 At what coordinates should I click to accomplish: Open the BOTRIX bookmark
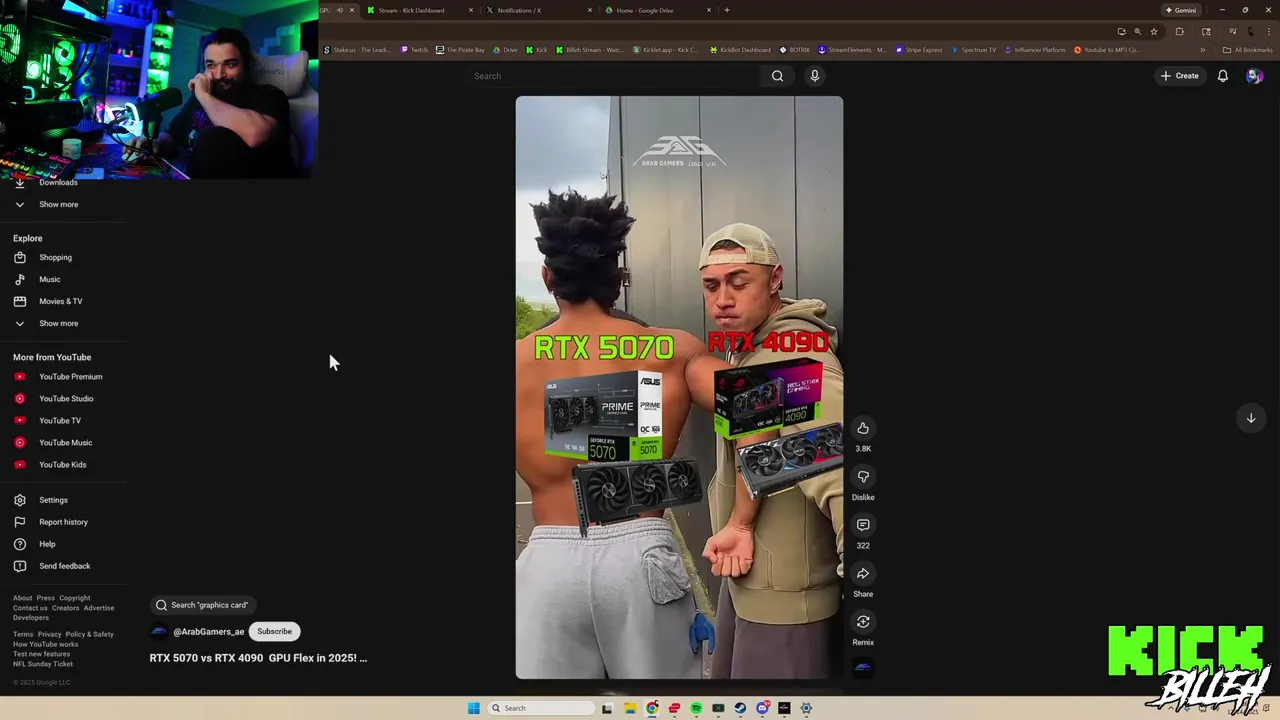(795, 50)
